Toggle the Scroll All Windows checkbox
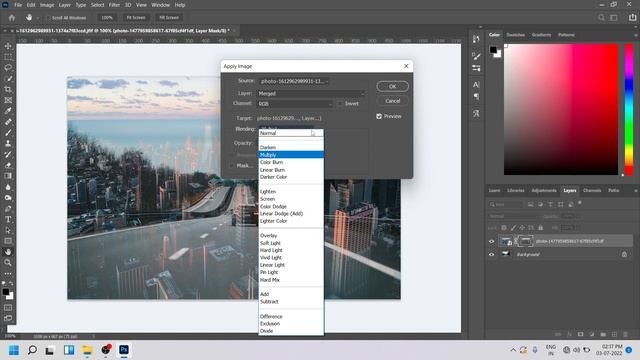This screenshot has width=640, height=360. click(48, 18)
